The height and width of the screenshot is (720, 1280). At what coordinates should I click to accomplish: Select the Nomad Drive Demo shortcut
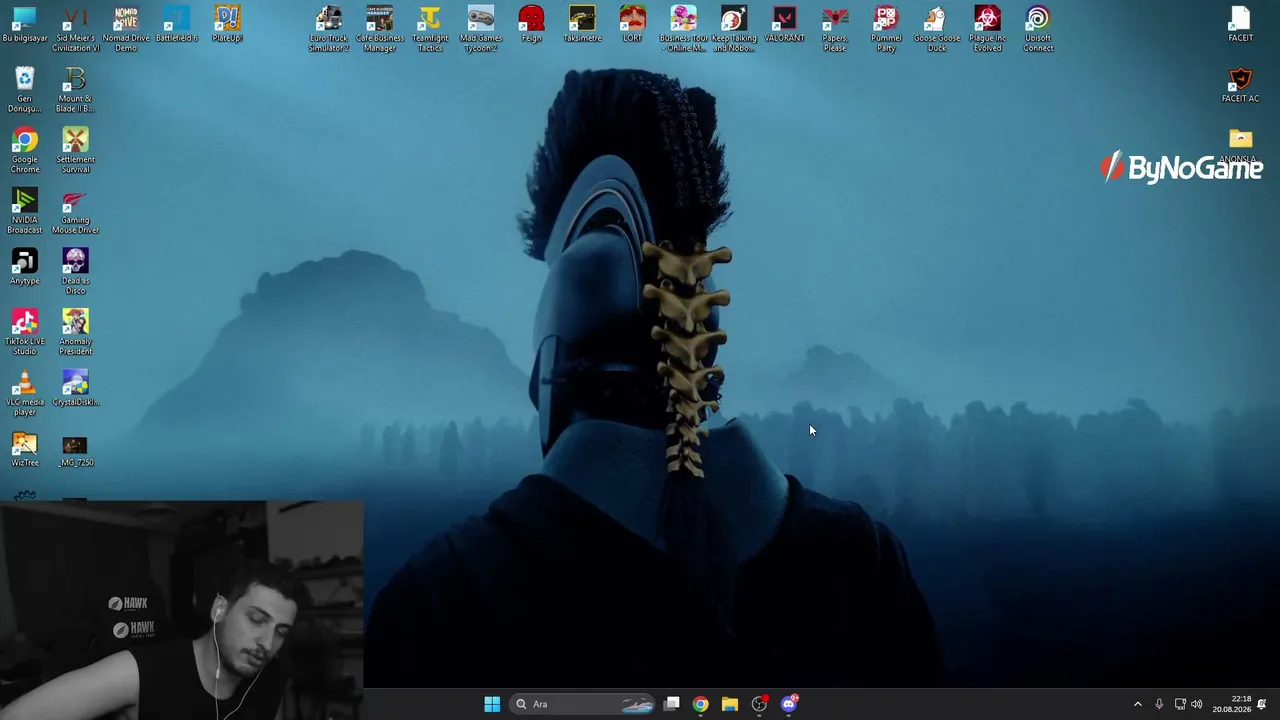pyautogui.click(x=126, y=29)
